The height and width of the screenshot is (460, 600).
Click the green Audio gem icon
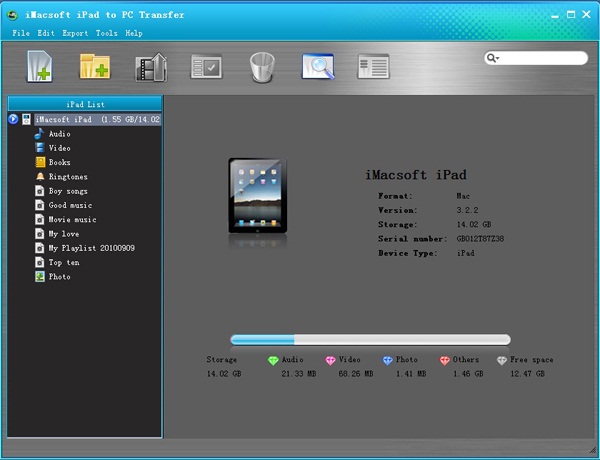(x=273, y=360)
